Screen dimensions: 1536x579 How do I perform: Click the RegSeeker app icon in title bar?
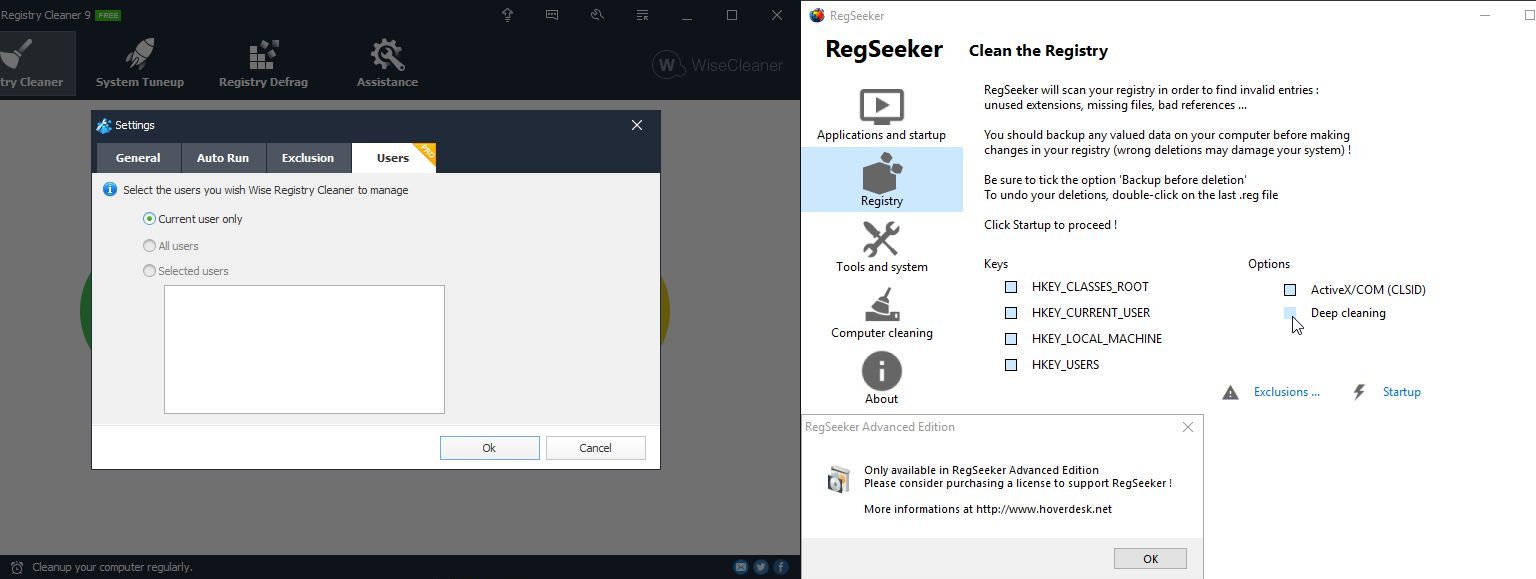(x=817, y=15)
